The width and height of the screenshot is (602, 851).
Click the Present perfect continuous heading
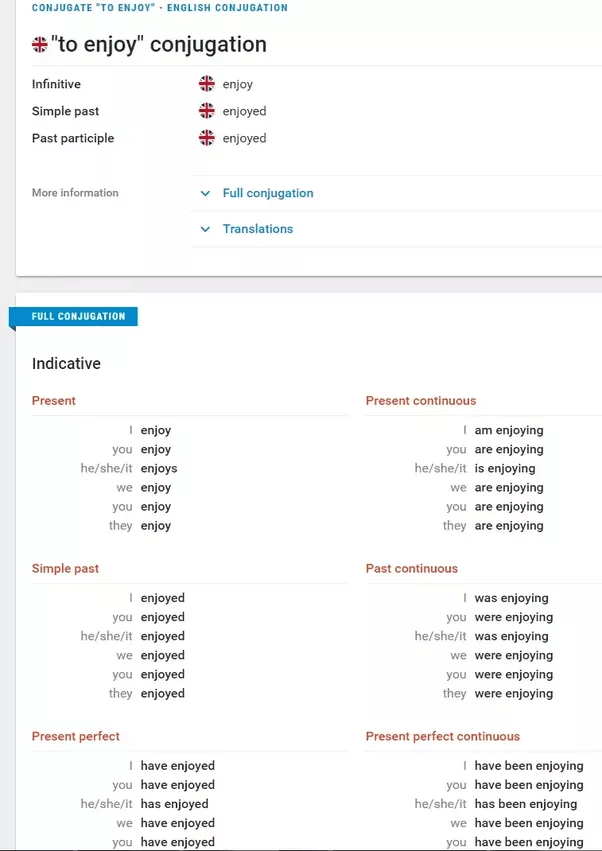[x=442, y=736]
